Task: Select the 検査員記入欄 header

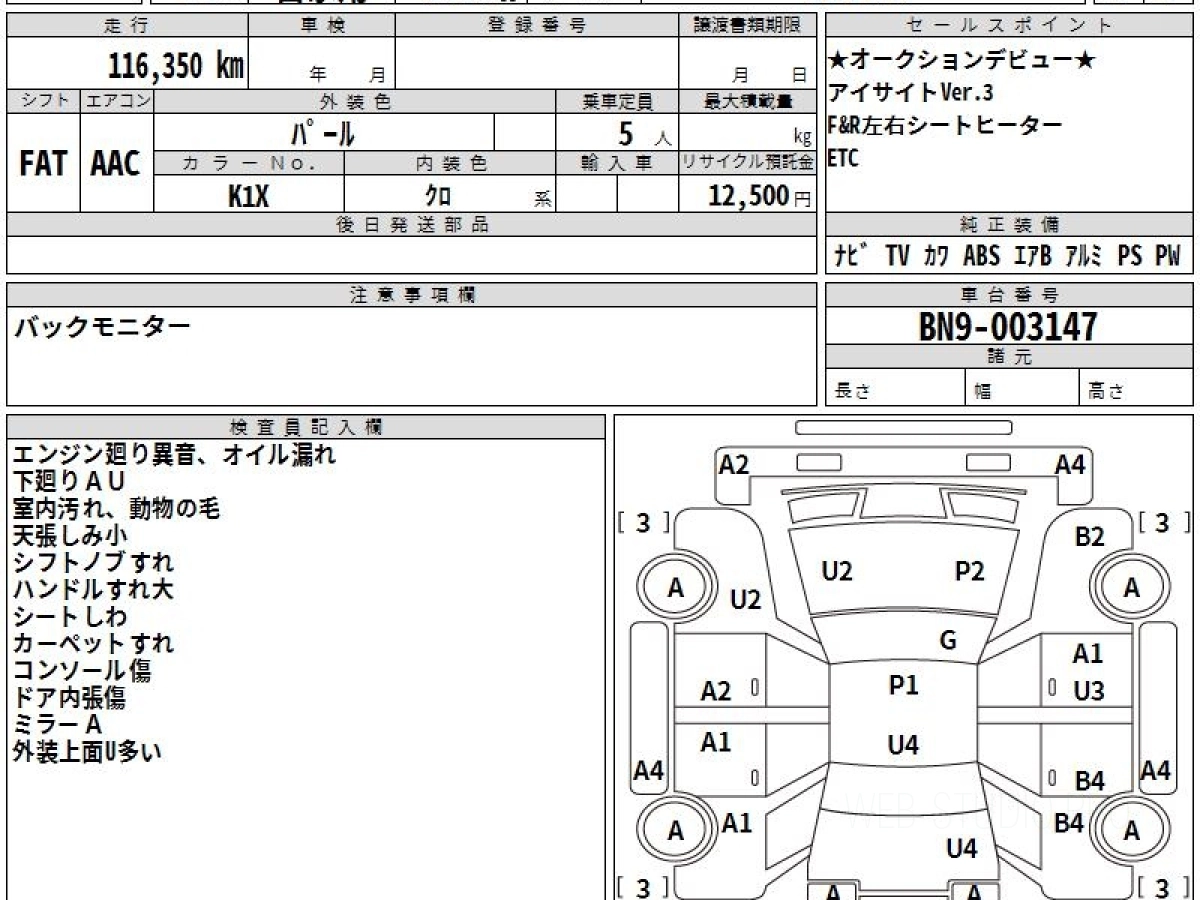Action: [306, 427]
